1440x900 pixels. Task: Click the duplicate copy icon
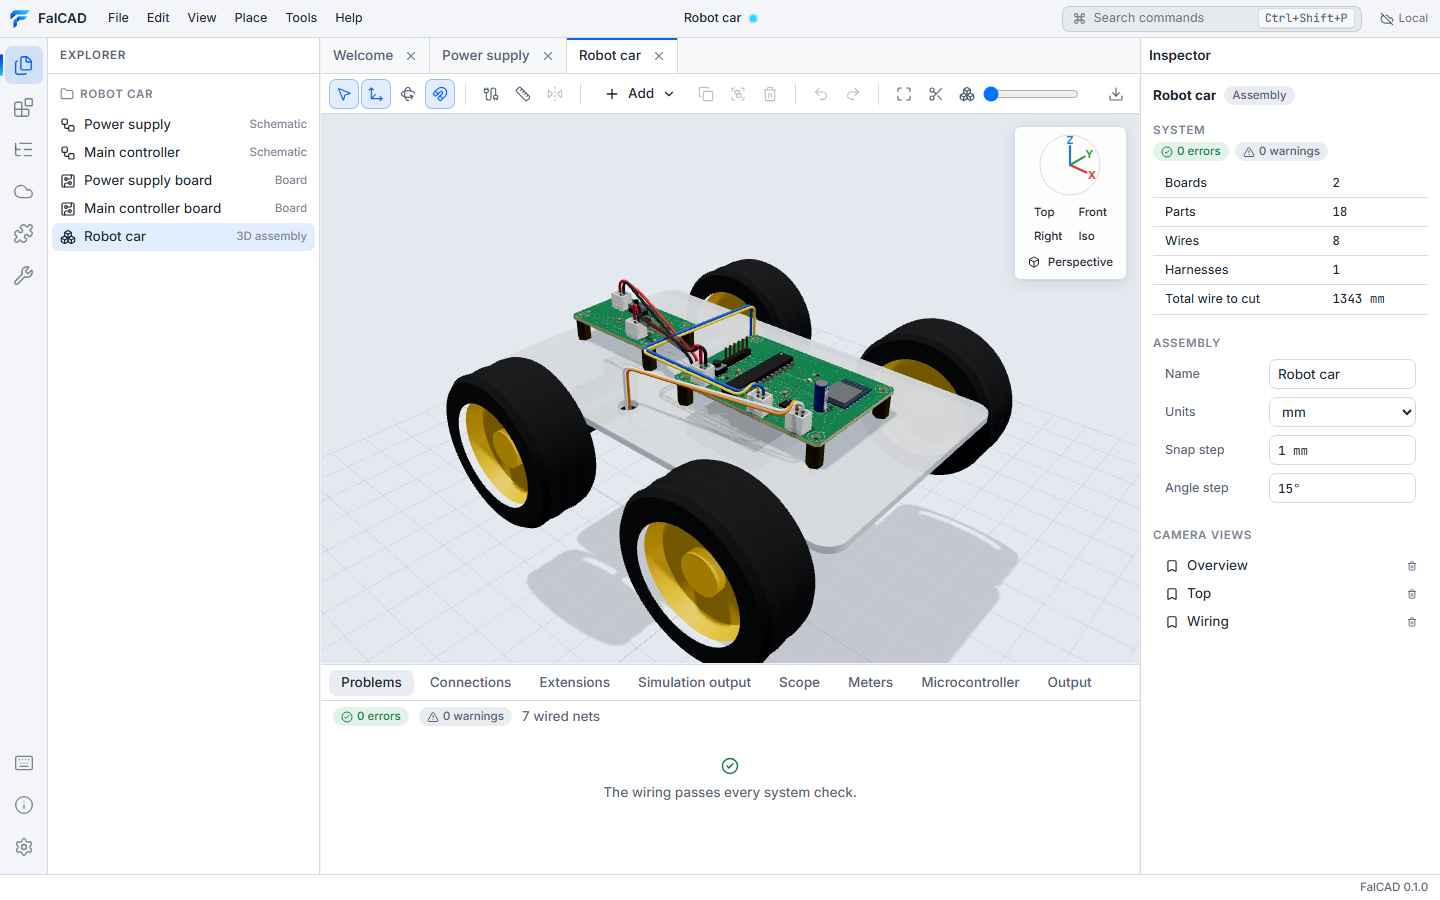pos(706,94)
